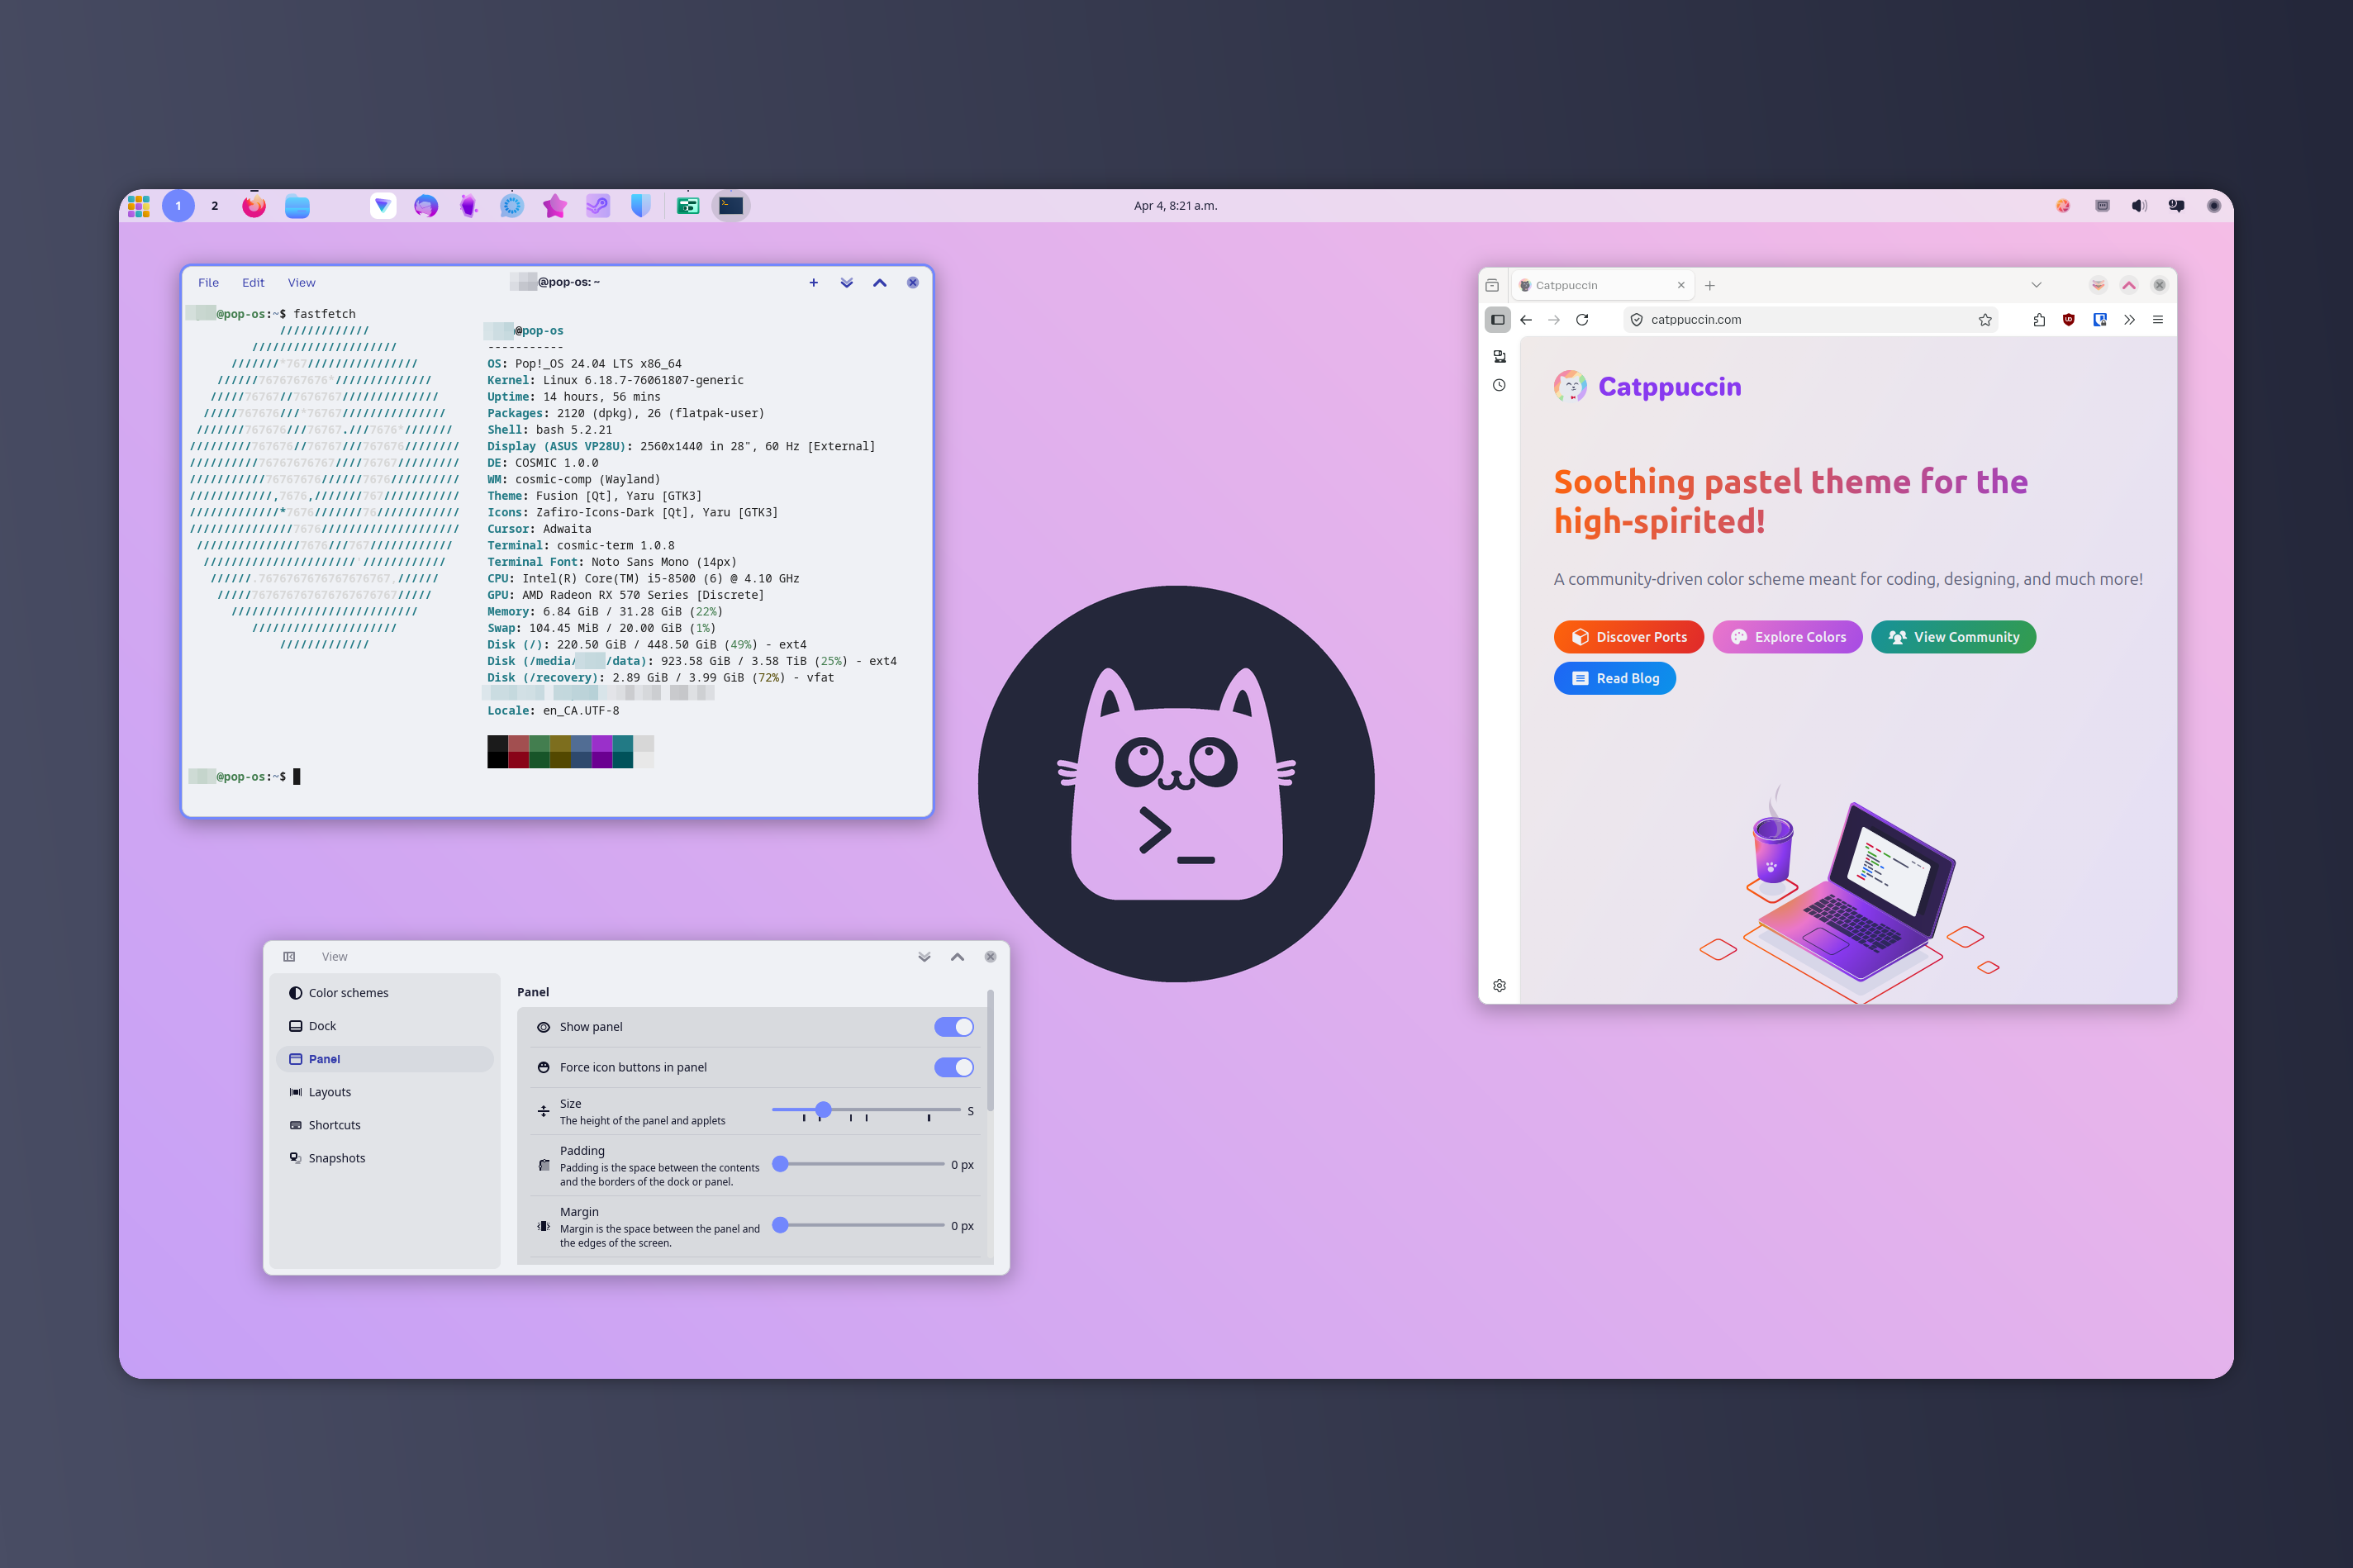
Task: Expand the list all tabs chevron
Action: pos(2036,285)
